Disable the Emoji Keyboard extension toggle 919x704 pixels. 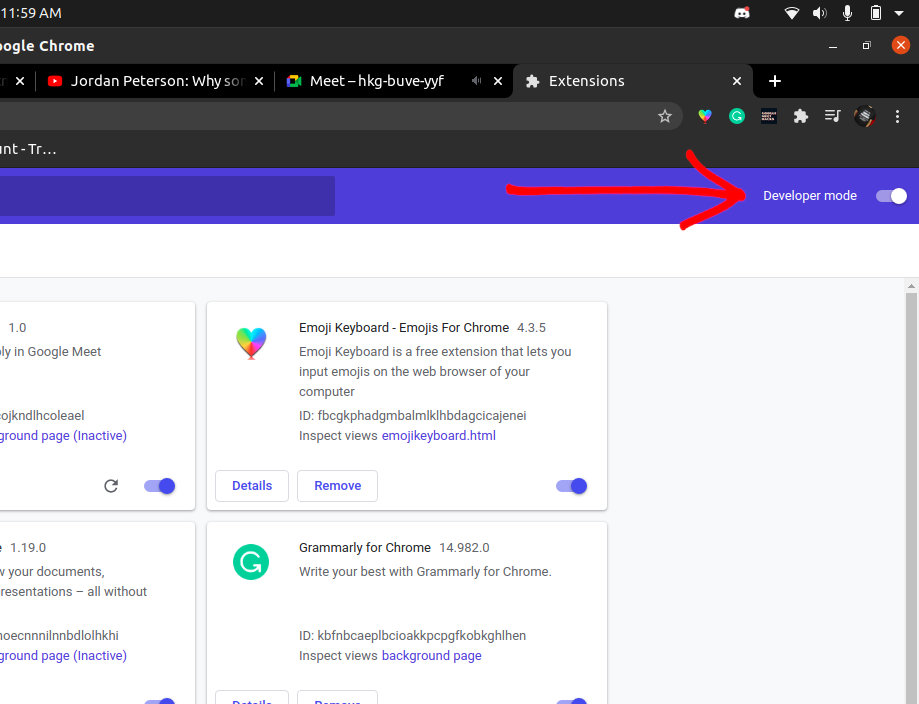pos(571,486)
